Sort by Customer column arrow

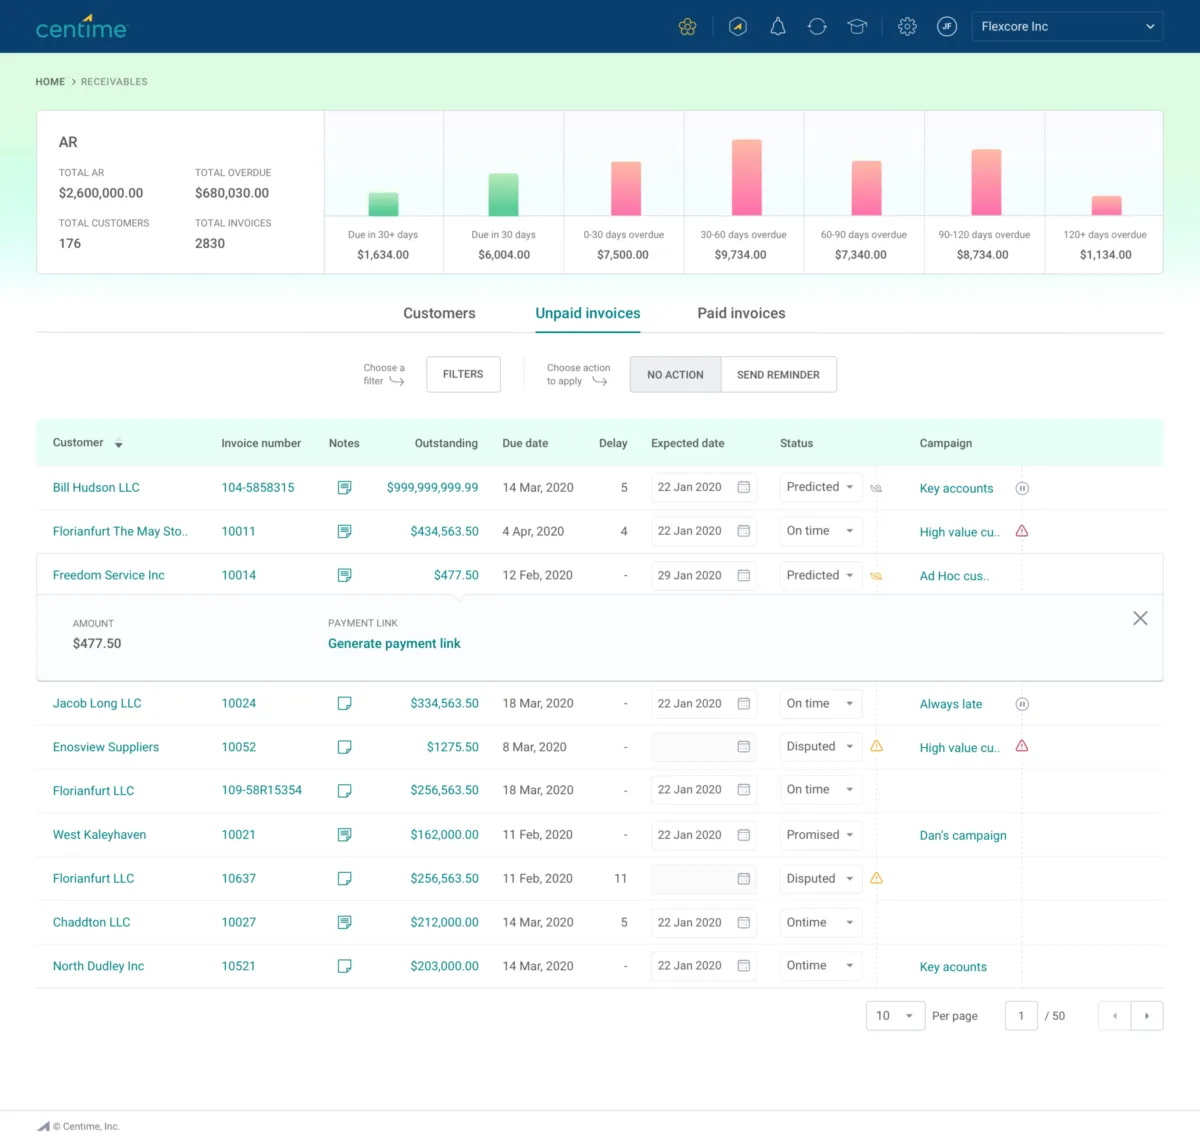pos(119,444)
